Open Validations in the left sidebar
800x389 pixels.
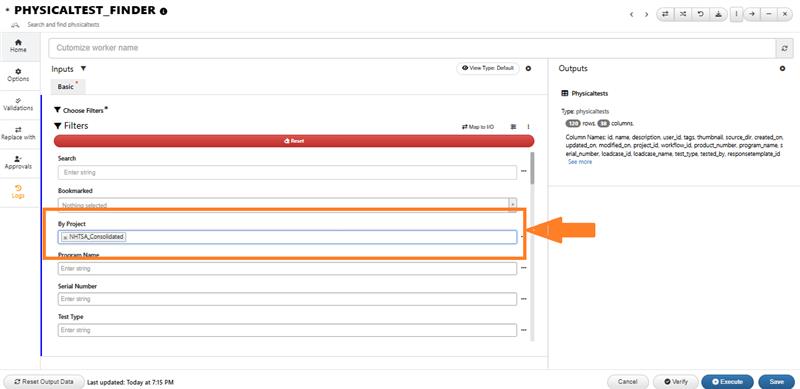tap(18, 105)
